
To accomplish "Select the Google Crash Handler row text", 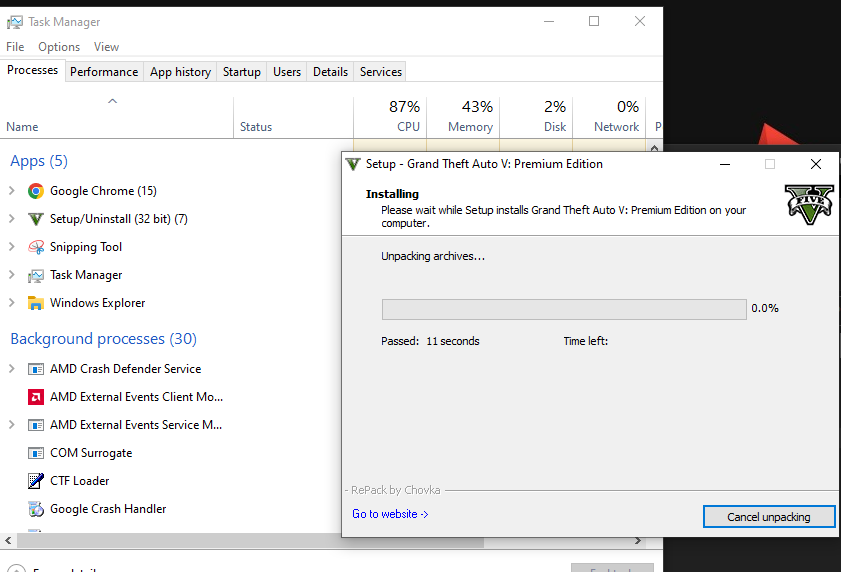I will [108, 509].
